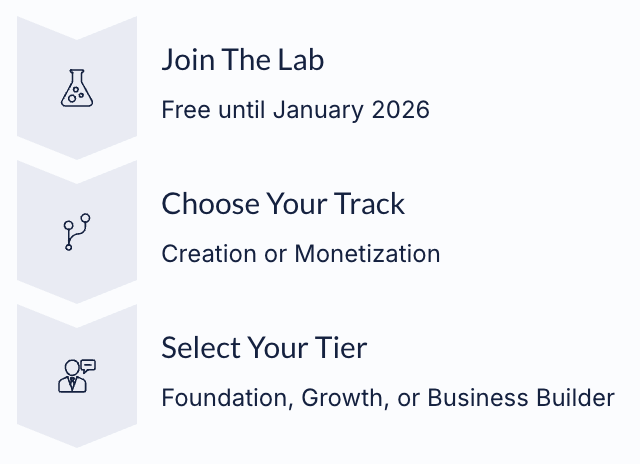The width and height of the screenshot is (640, 464).
Task: Click the downward arrow tip below the branch icon
Action: pos(76,294)
